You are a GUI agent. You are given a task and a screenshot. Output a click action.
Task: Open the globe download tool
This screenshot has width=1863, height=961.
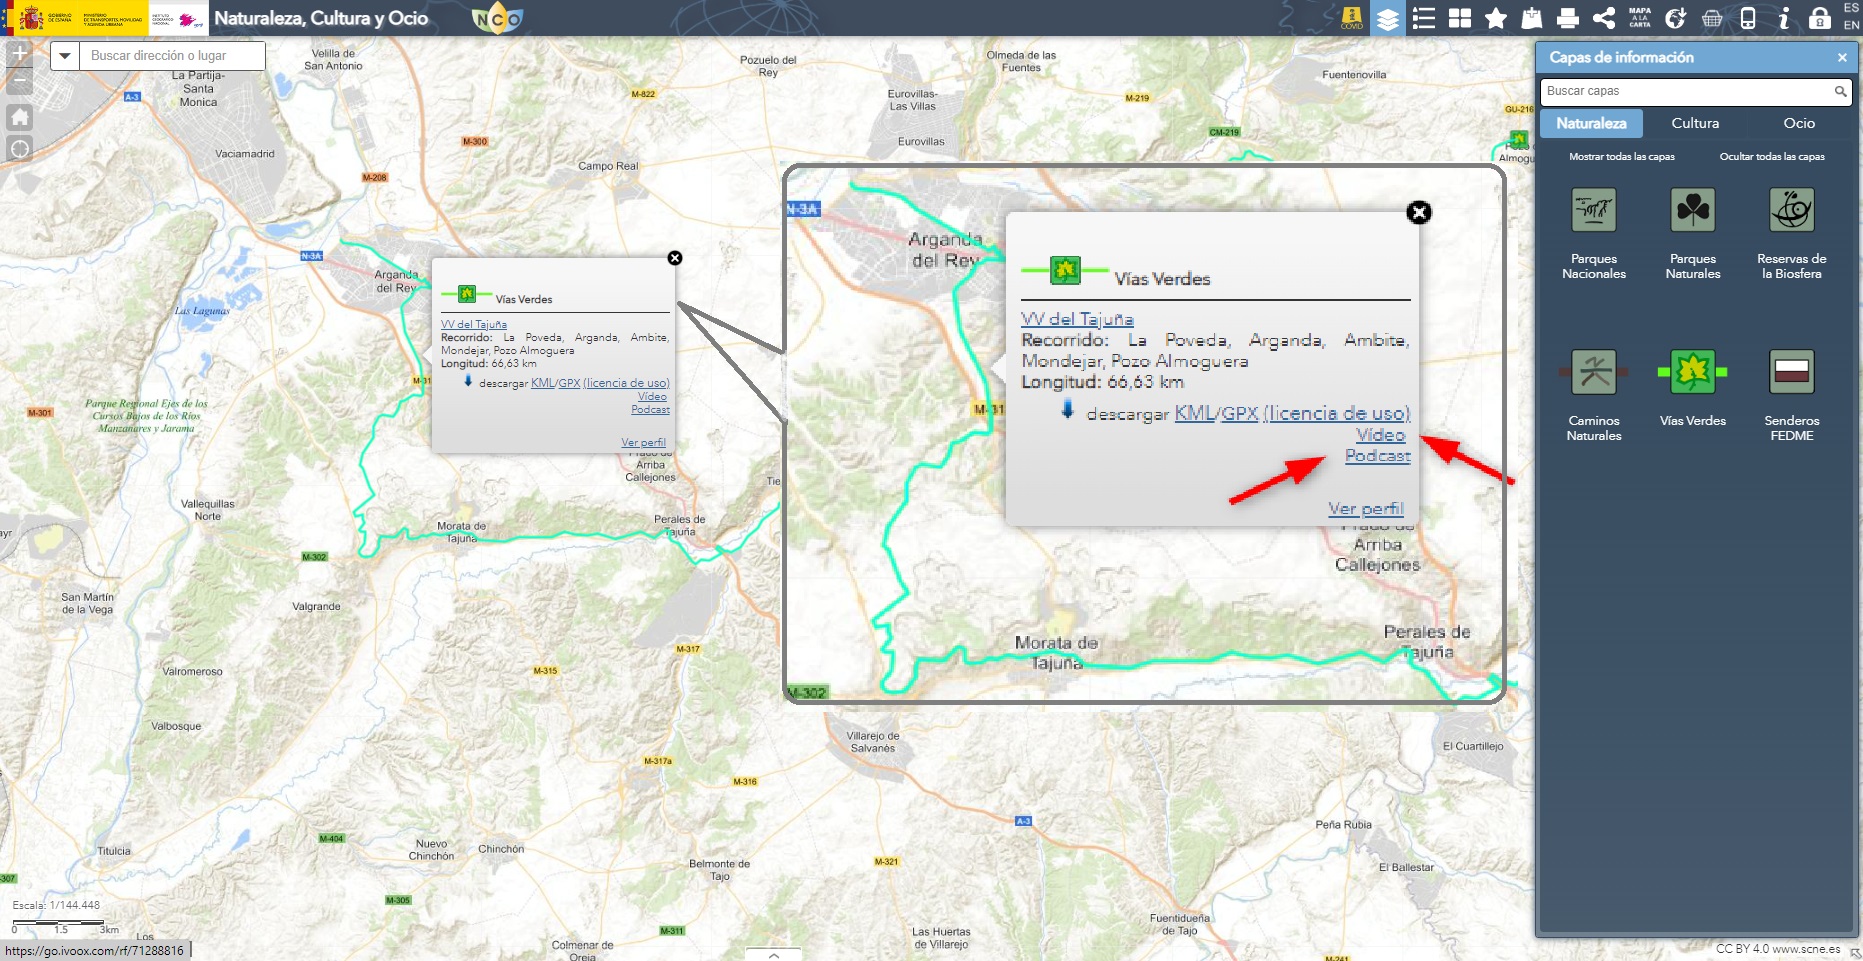[1676, 18]
